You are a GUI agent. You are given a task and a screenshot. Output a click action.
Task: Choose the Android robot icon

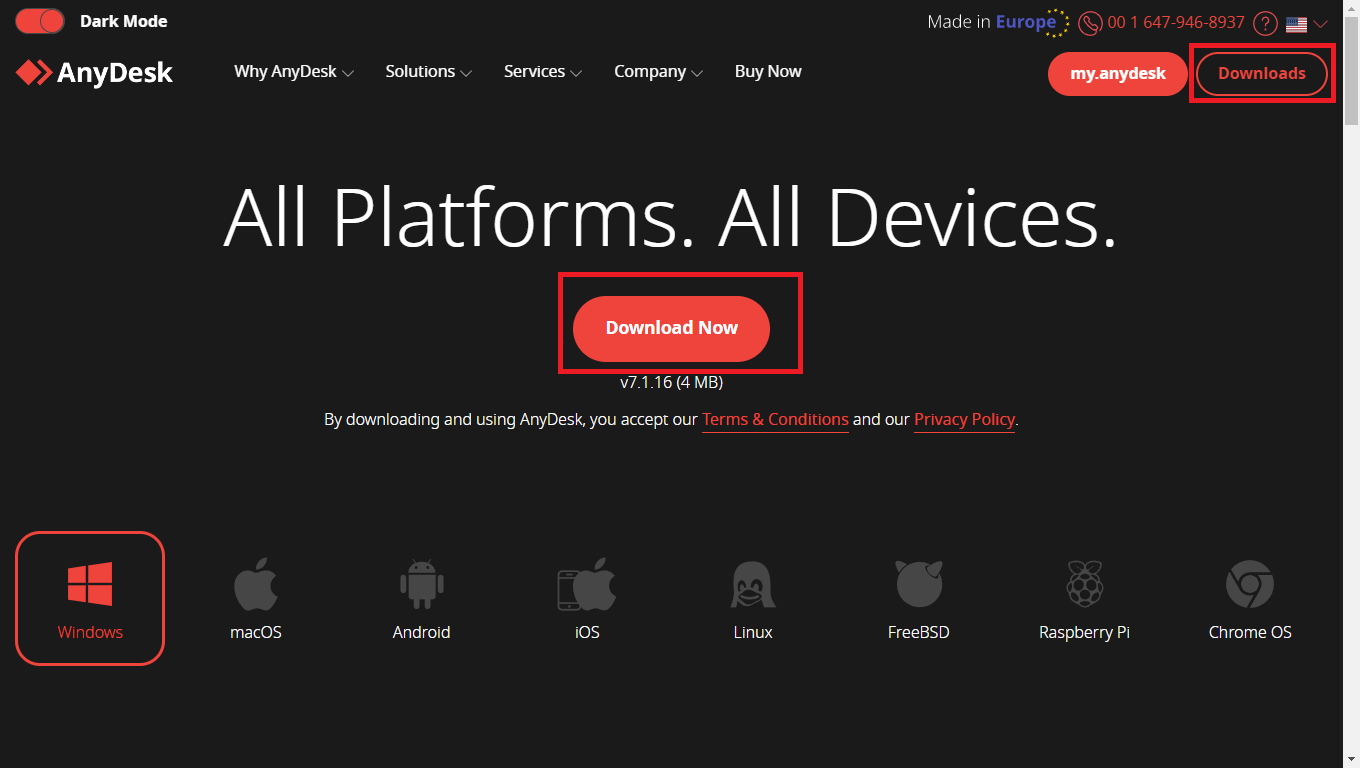coord(421,584)
